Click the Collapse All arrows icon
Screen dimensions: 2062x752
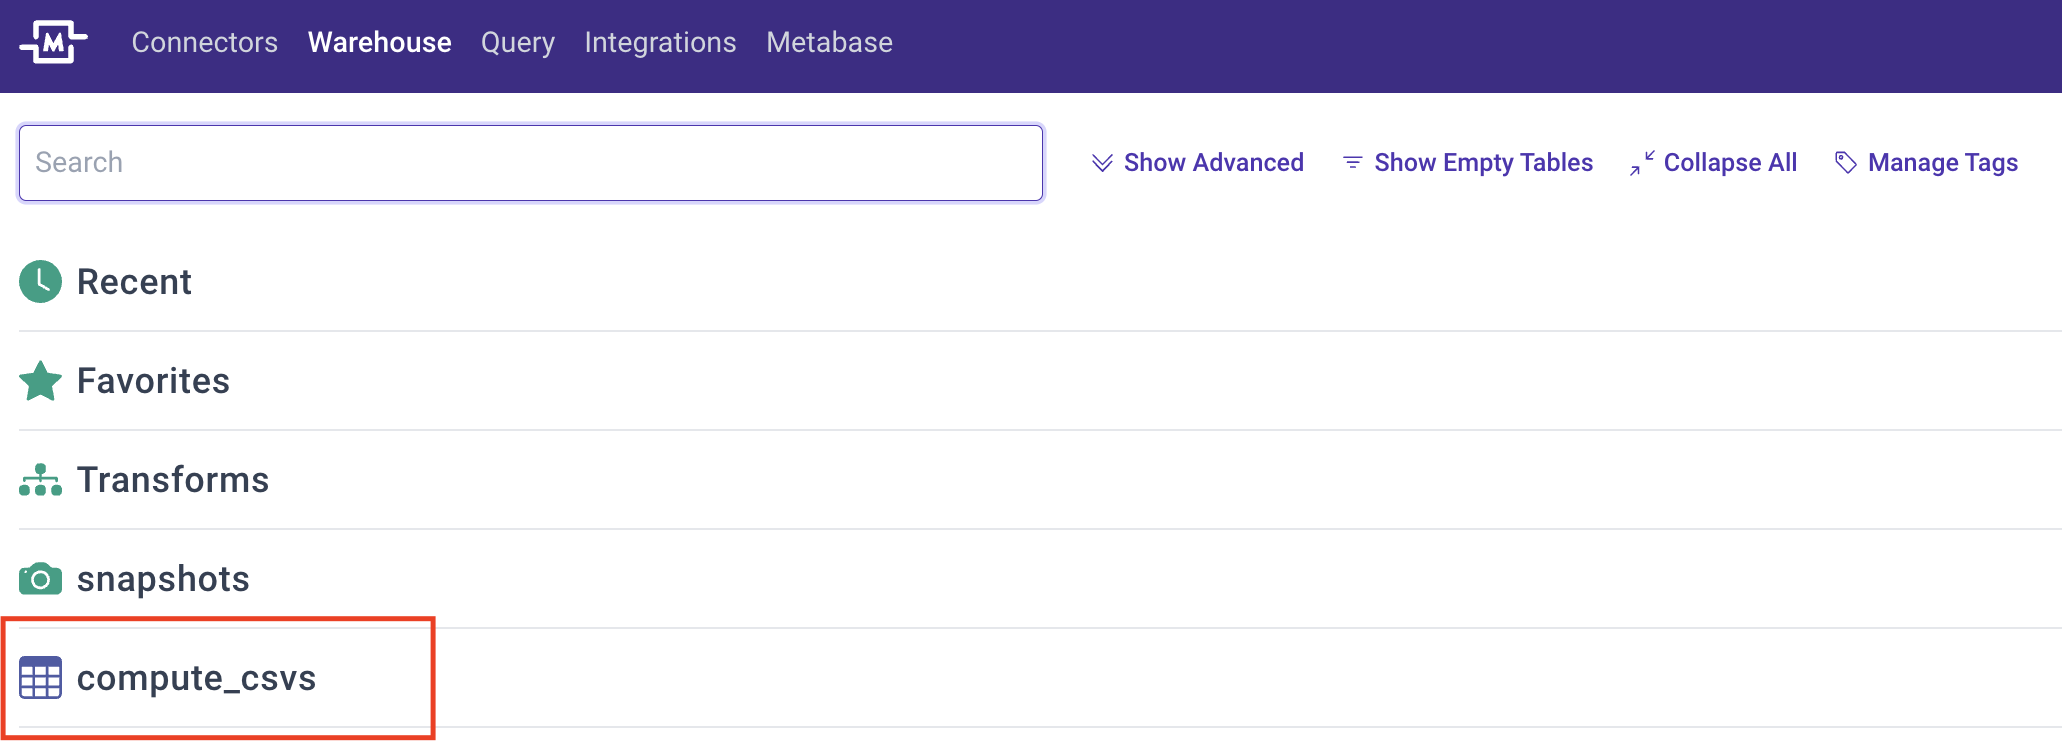[x=1642, y=163]
